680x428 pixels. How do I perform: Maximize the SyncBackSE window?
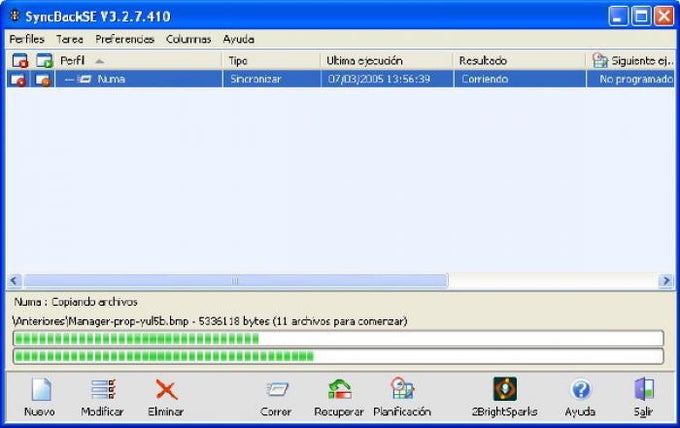click(x=641, y=16)
